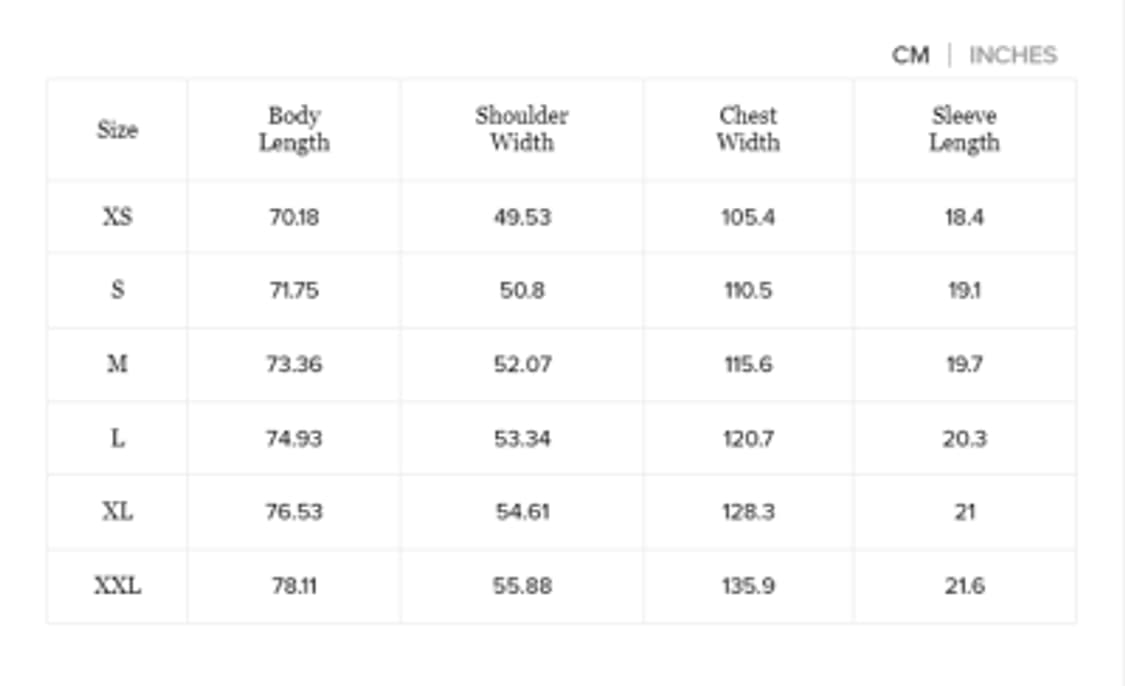Viewport: 1125px width, 686px height.
Task: Click the 21.6 sleeve length cell
Action: click(964, 586)
